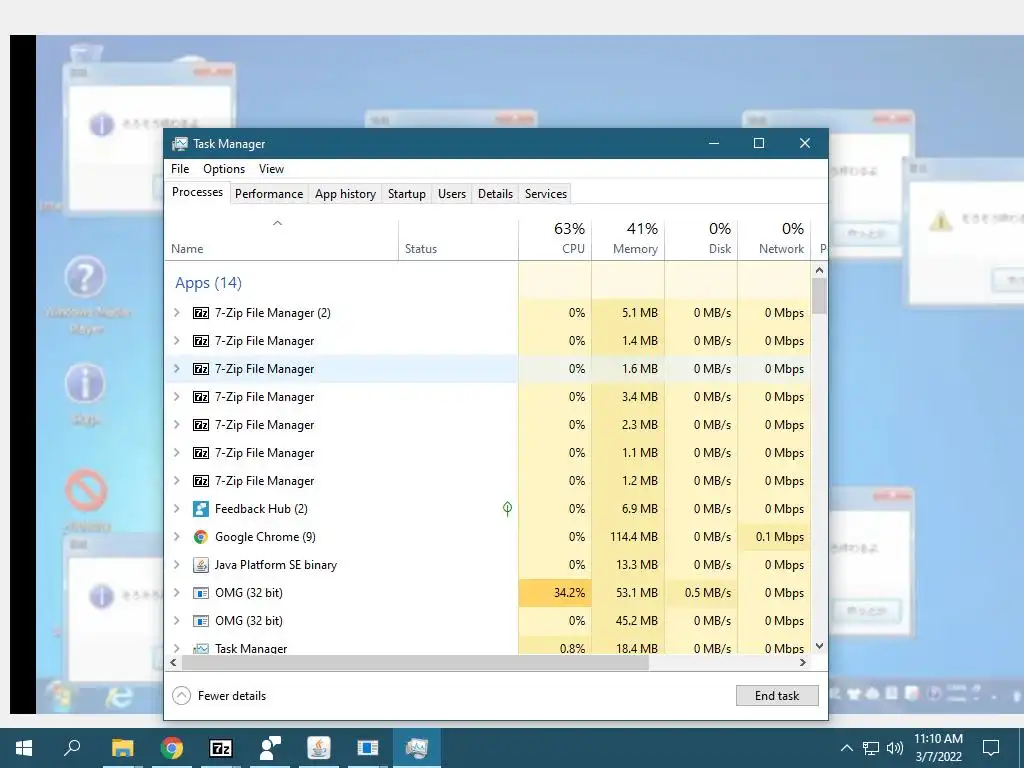1024x768 pixels.
Task: Switch to the Startup tab
Action: (x=407, y=194)
